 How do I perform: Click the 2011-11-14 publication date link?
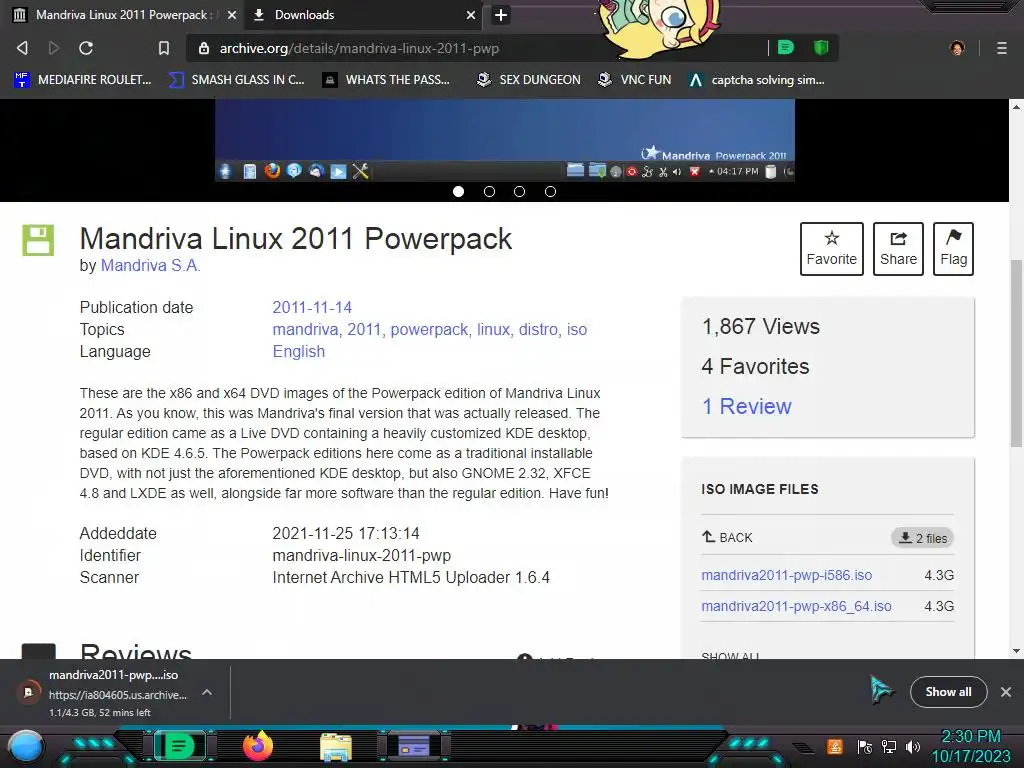pyautogui.click(x=312, y=307)
